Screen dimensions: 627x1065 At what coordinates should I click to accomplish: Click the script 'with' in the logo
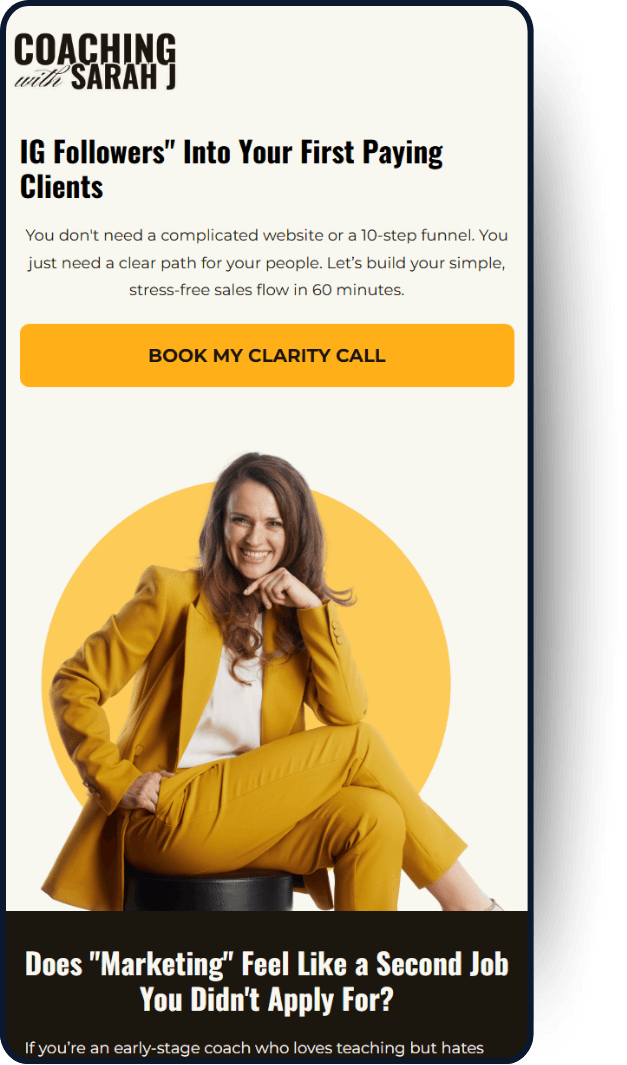pos(39,80)
